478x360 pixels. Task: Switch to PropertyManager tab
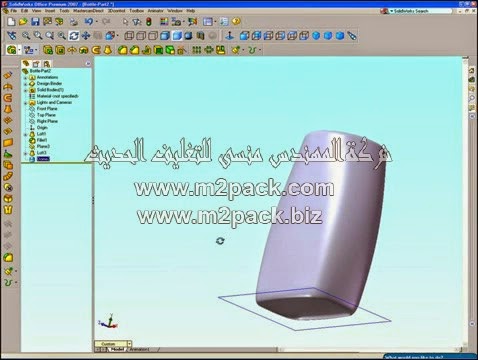[36, 63]
